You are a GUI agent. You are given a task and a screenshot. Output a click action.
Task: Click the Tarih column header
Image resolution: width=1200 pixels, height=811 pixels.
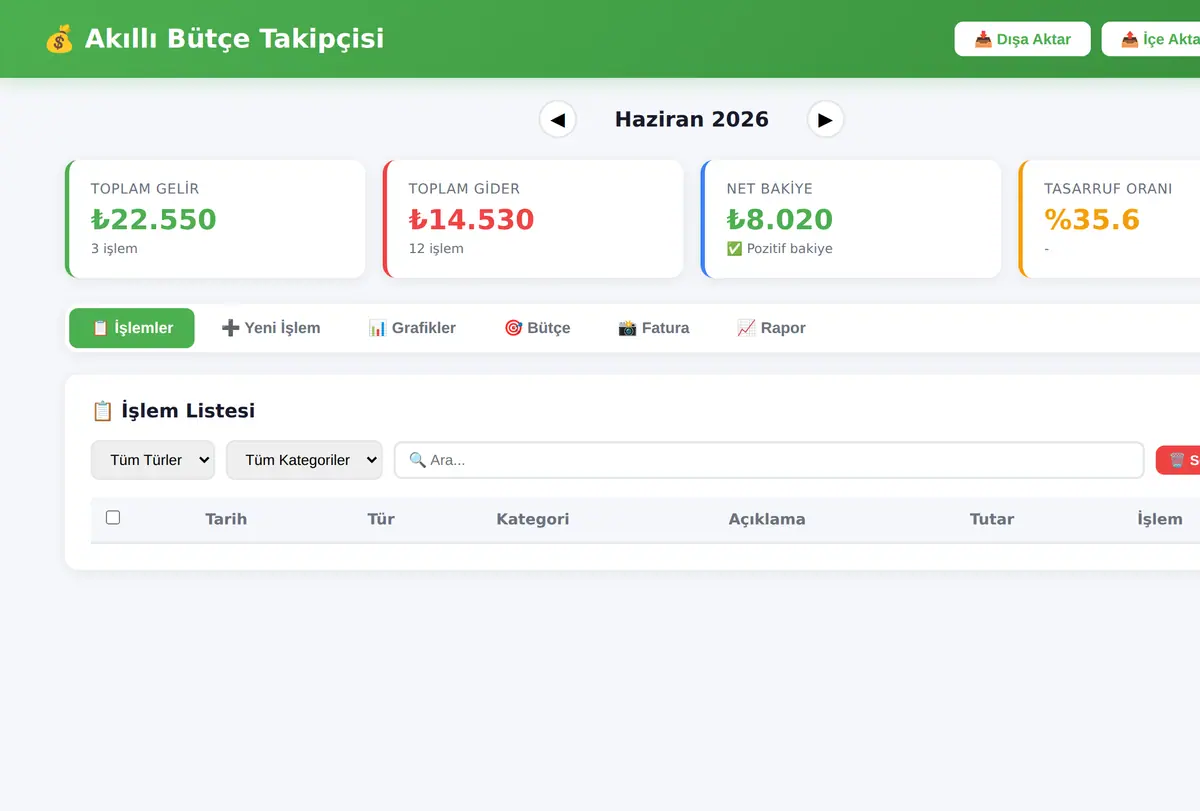click(226, 519)
